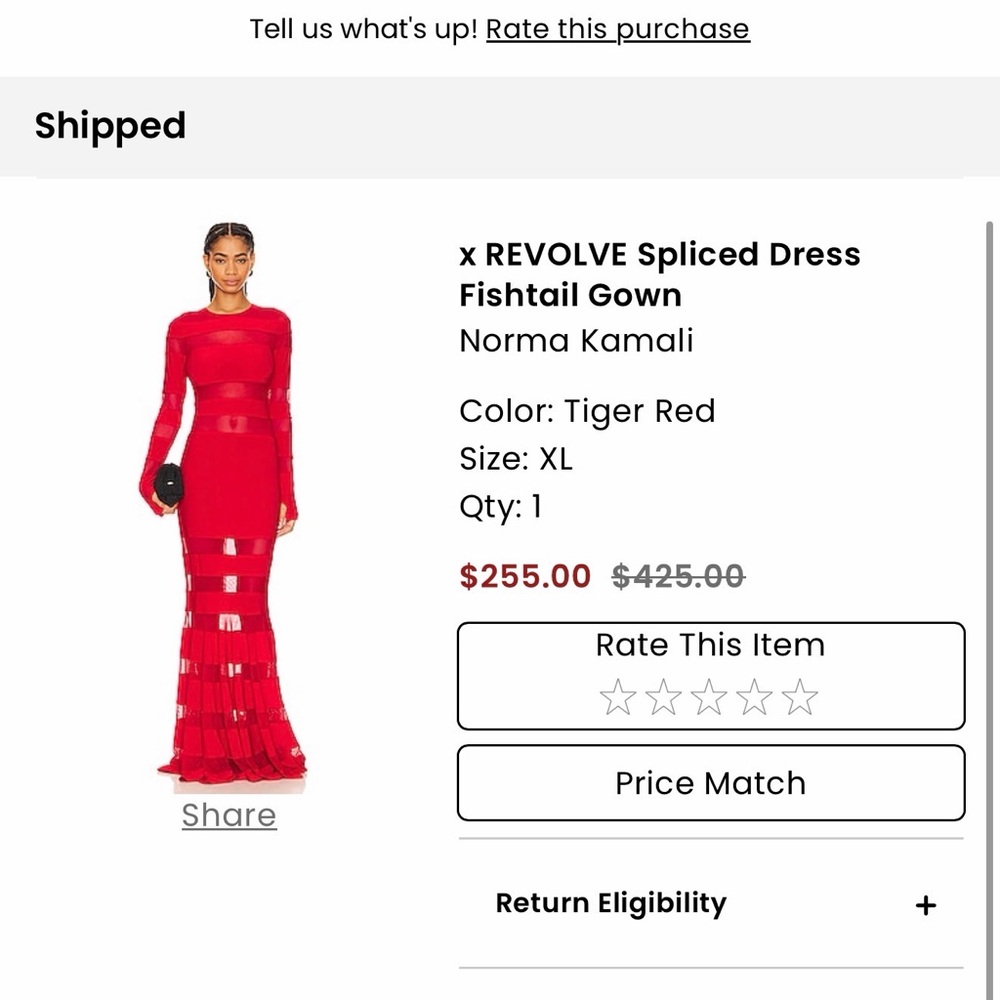This screenshot has width=1000, height=1000.
Task: Select the sale price $255.00
Action: (x=523, y=576)
